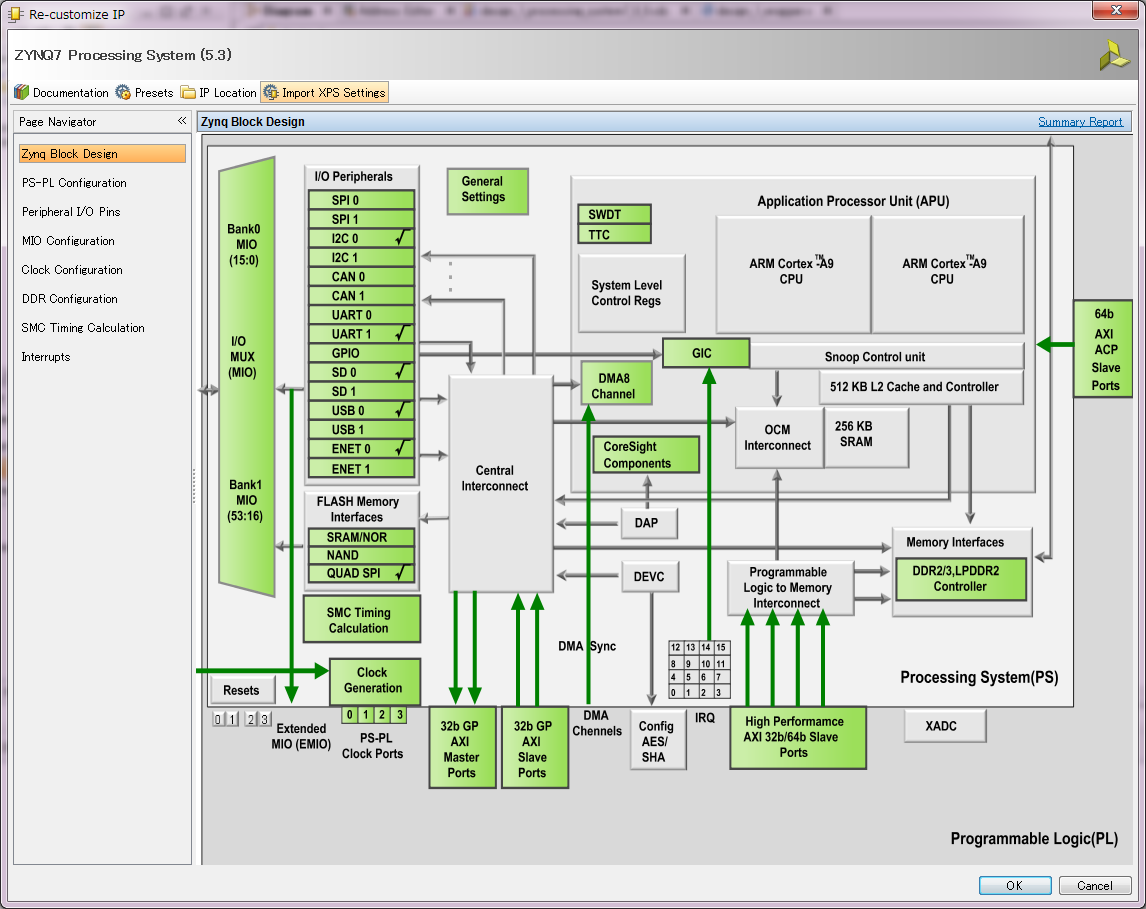The image size is (1146, 909).
Task: Click PS-PL clock port 3
Action: click(x=399, y=715)
